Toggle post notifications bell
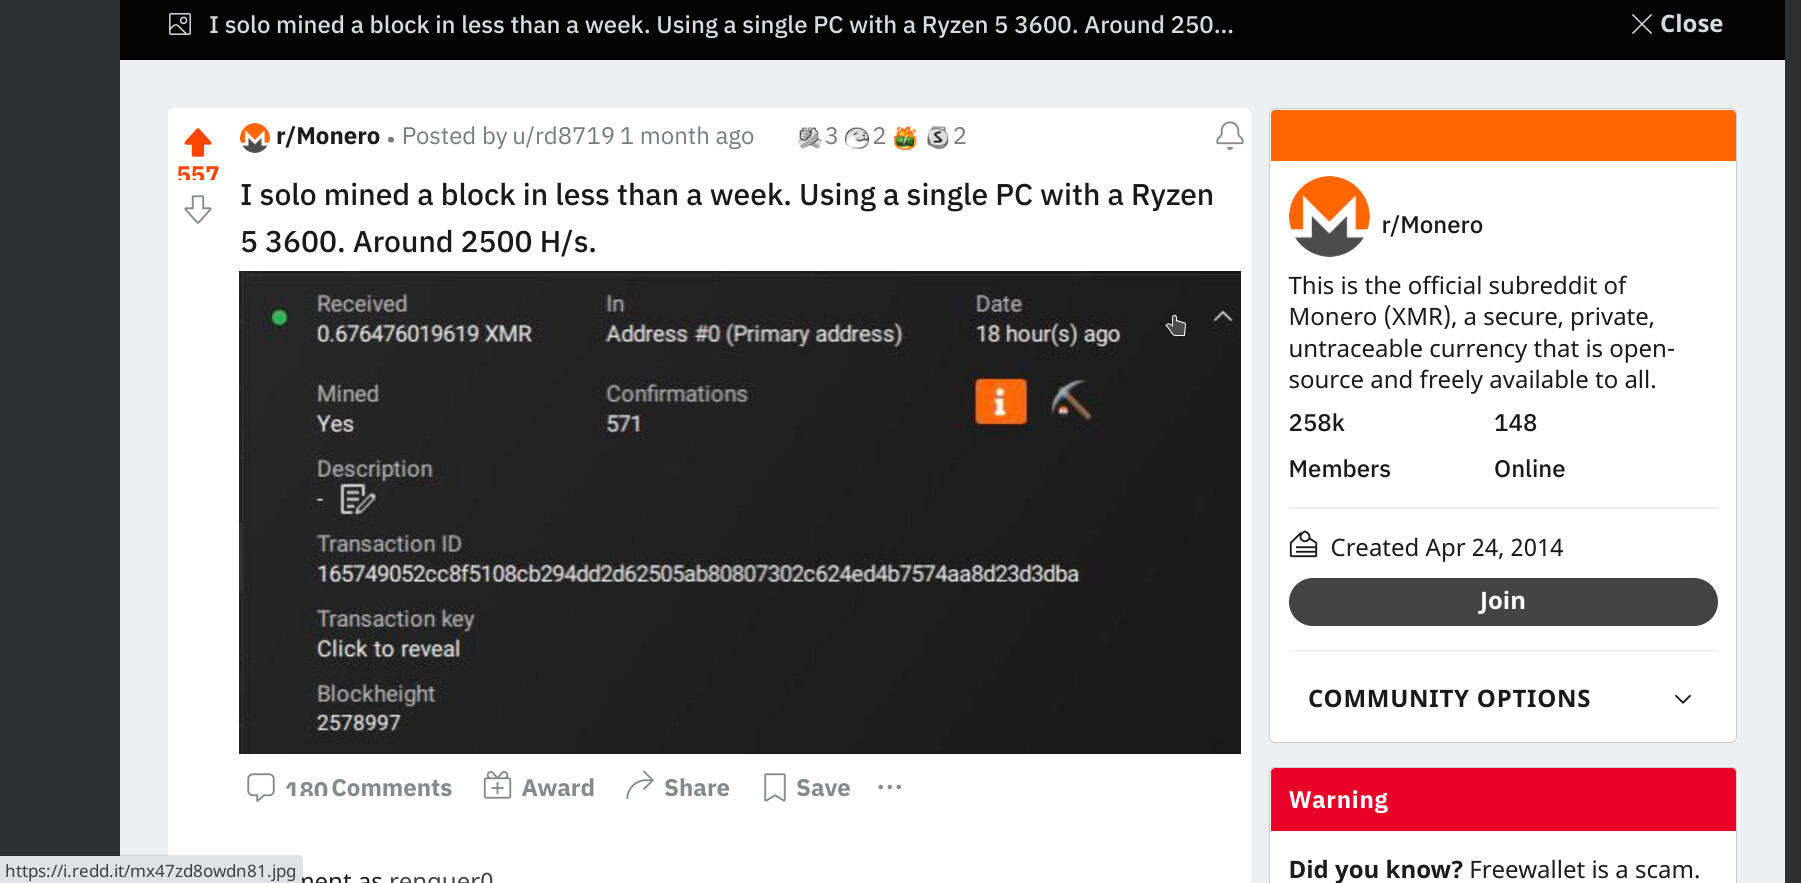The width and height of the screenshot is (1801, 883). tap(1229, 136)
